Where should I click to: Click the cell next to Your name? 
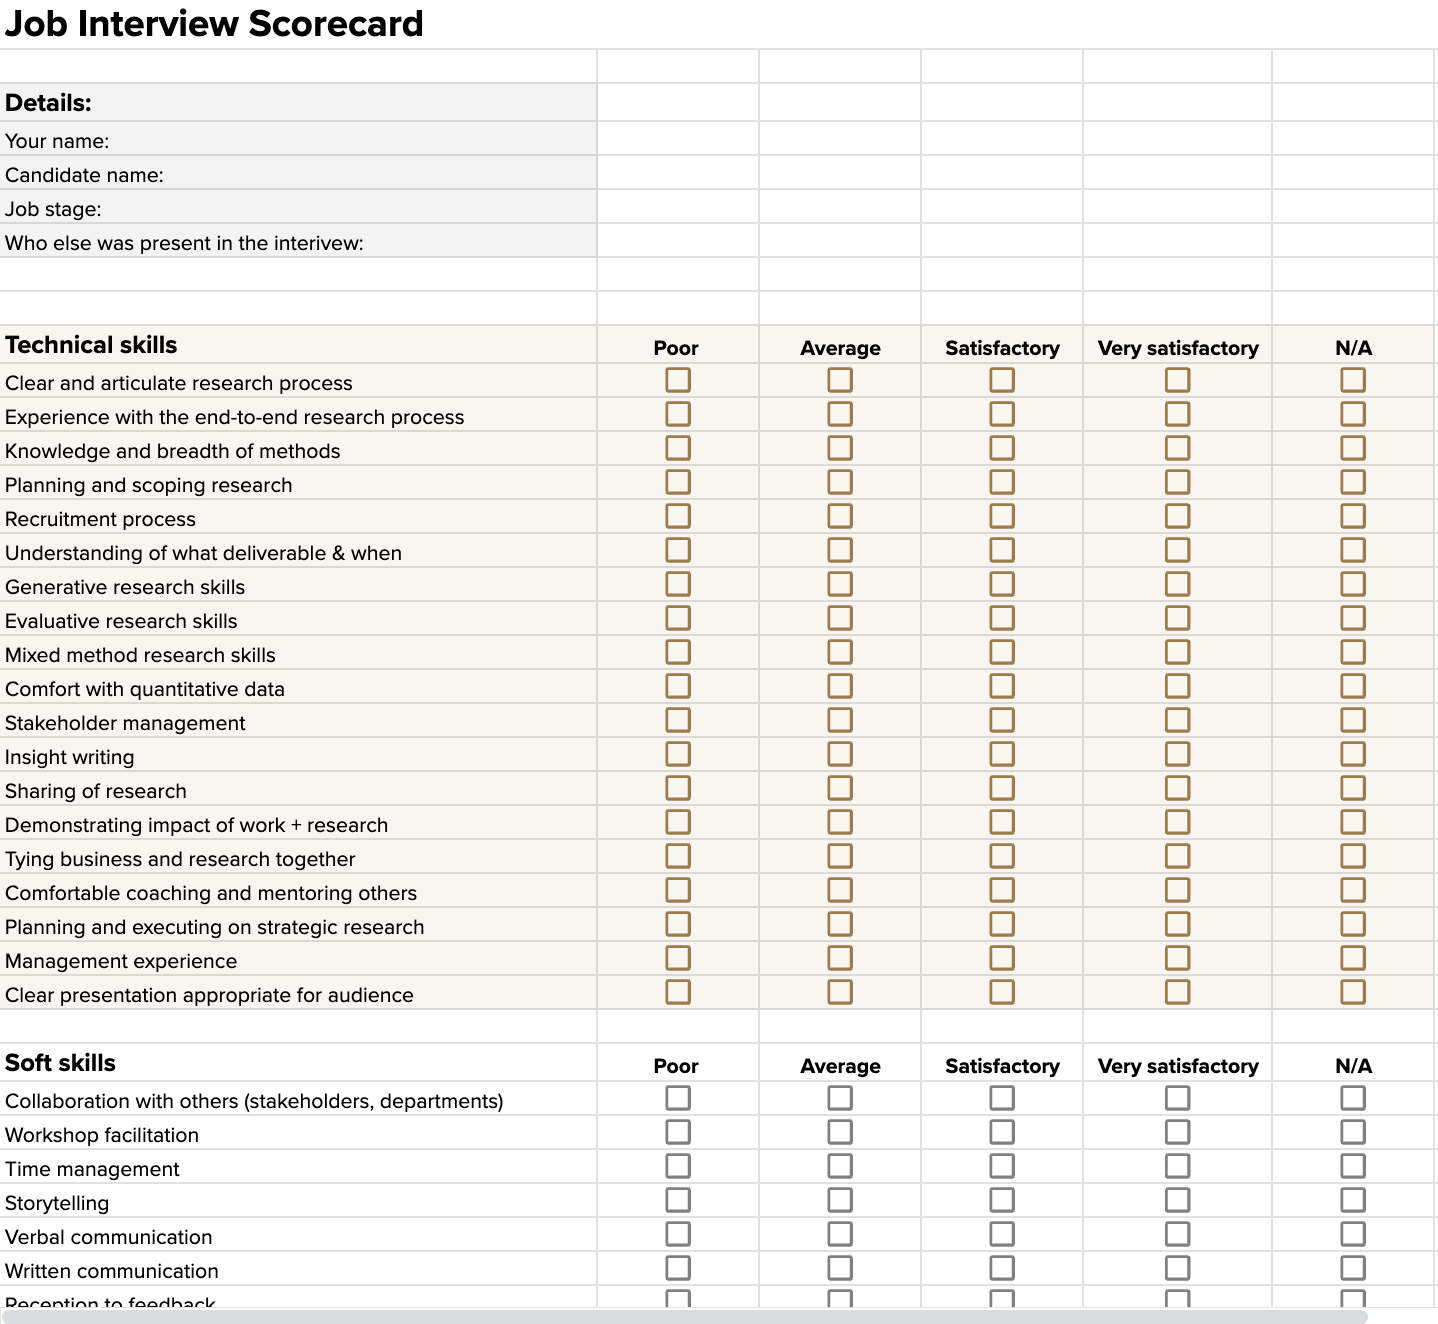pos(678,138)
